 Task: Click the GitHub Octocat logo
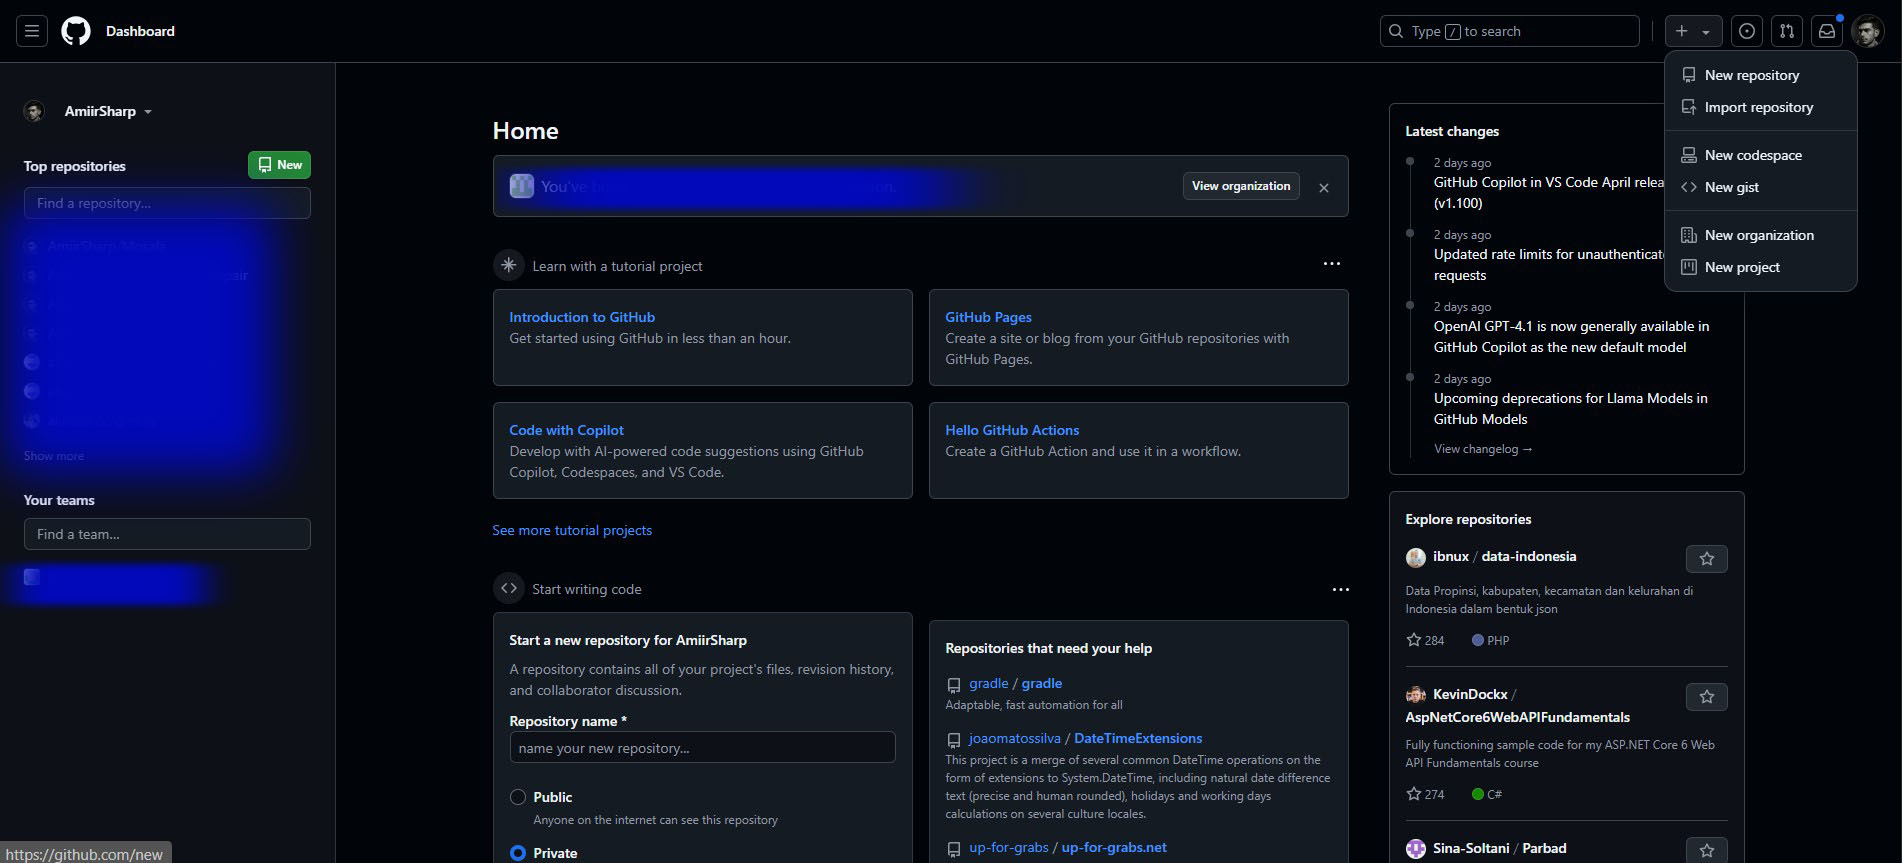76,31
